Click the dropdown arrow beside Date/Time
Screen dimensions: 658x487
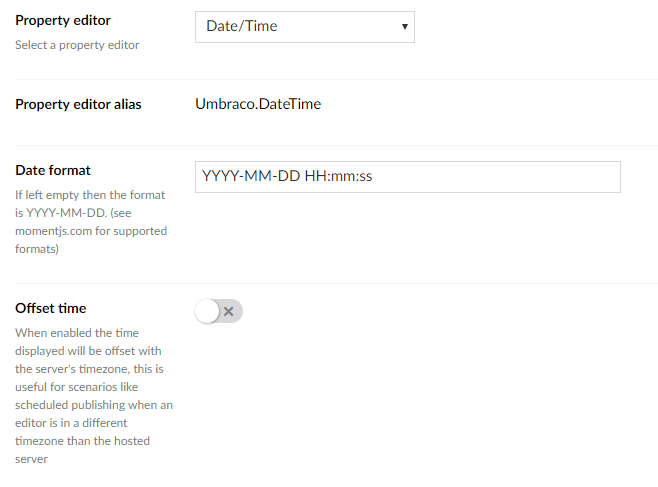tap(405, 27)
